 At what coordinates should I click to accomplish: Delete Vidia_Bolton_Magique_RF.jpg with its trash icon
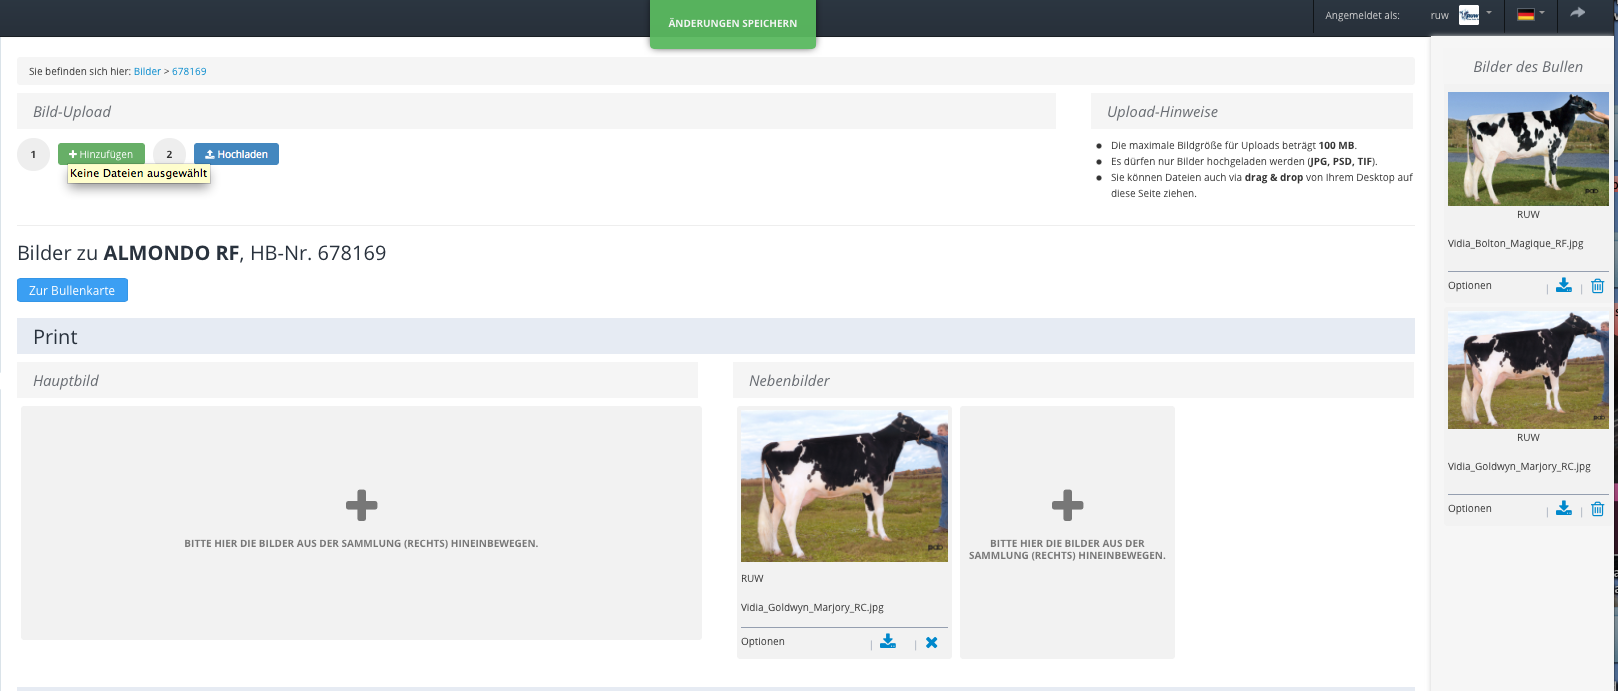tap(1597, 286)
